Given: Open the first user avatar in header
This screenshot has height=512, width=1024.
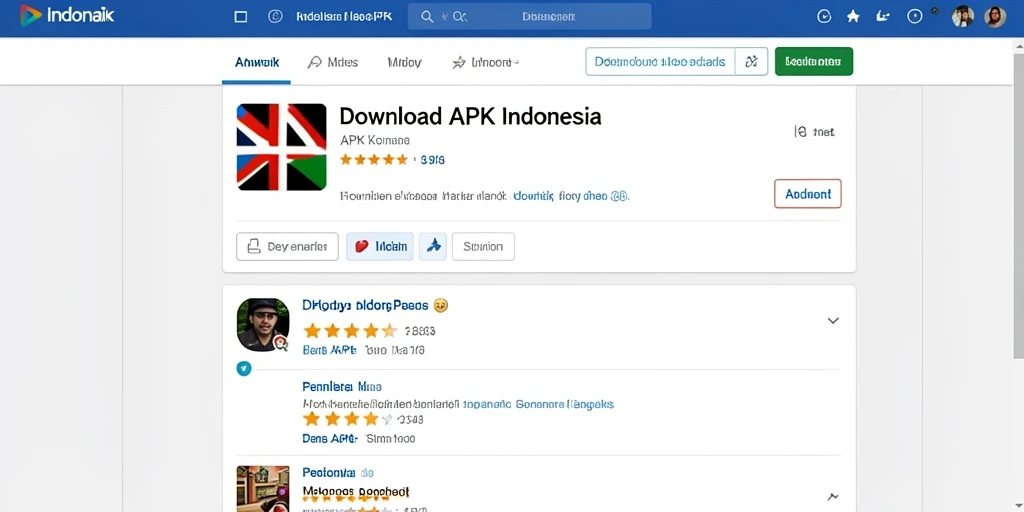Looking at the screenshot, I should (x=963, y=17).
